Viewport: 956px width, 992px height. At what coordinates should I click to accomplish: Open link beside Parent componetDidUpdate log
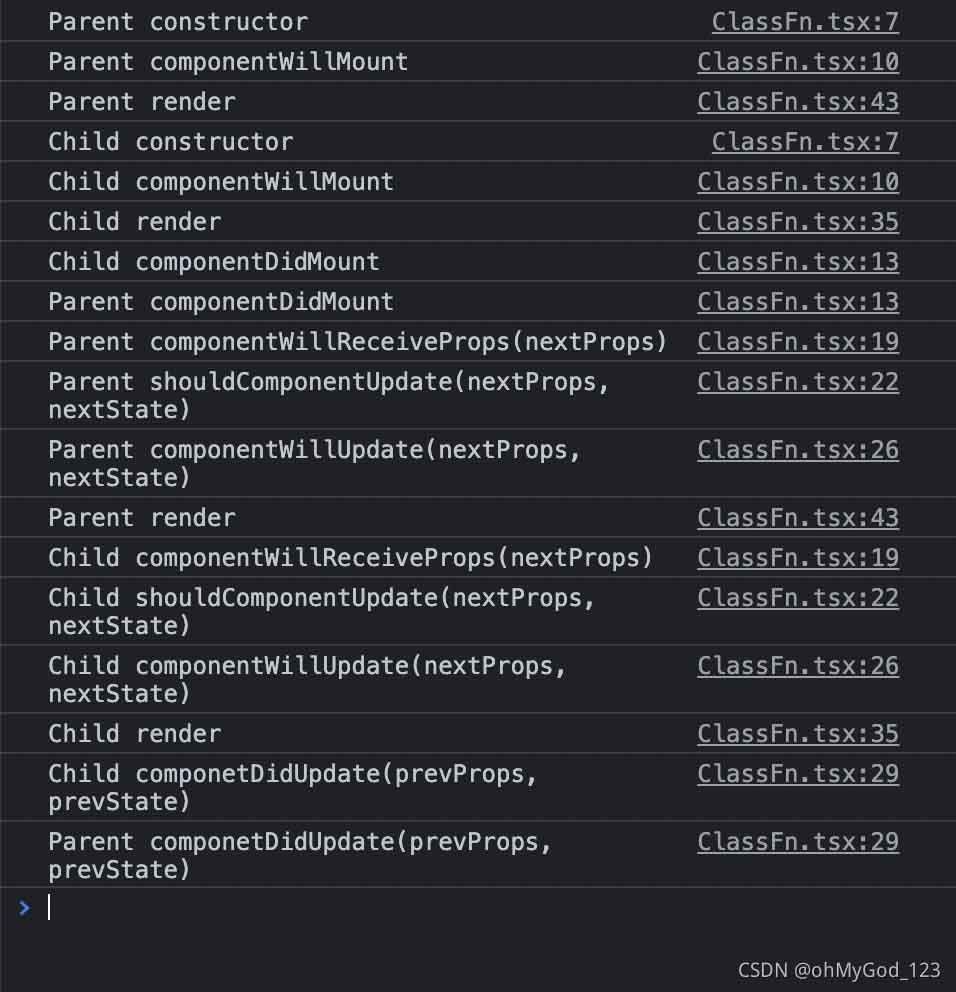(798, 842)
